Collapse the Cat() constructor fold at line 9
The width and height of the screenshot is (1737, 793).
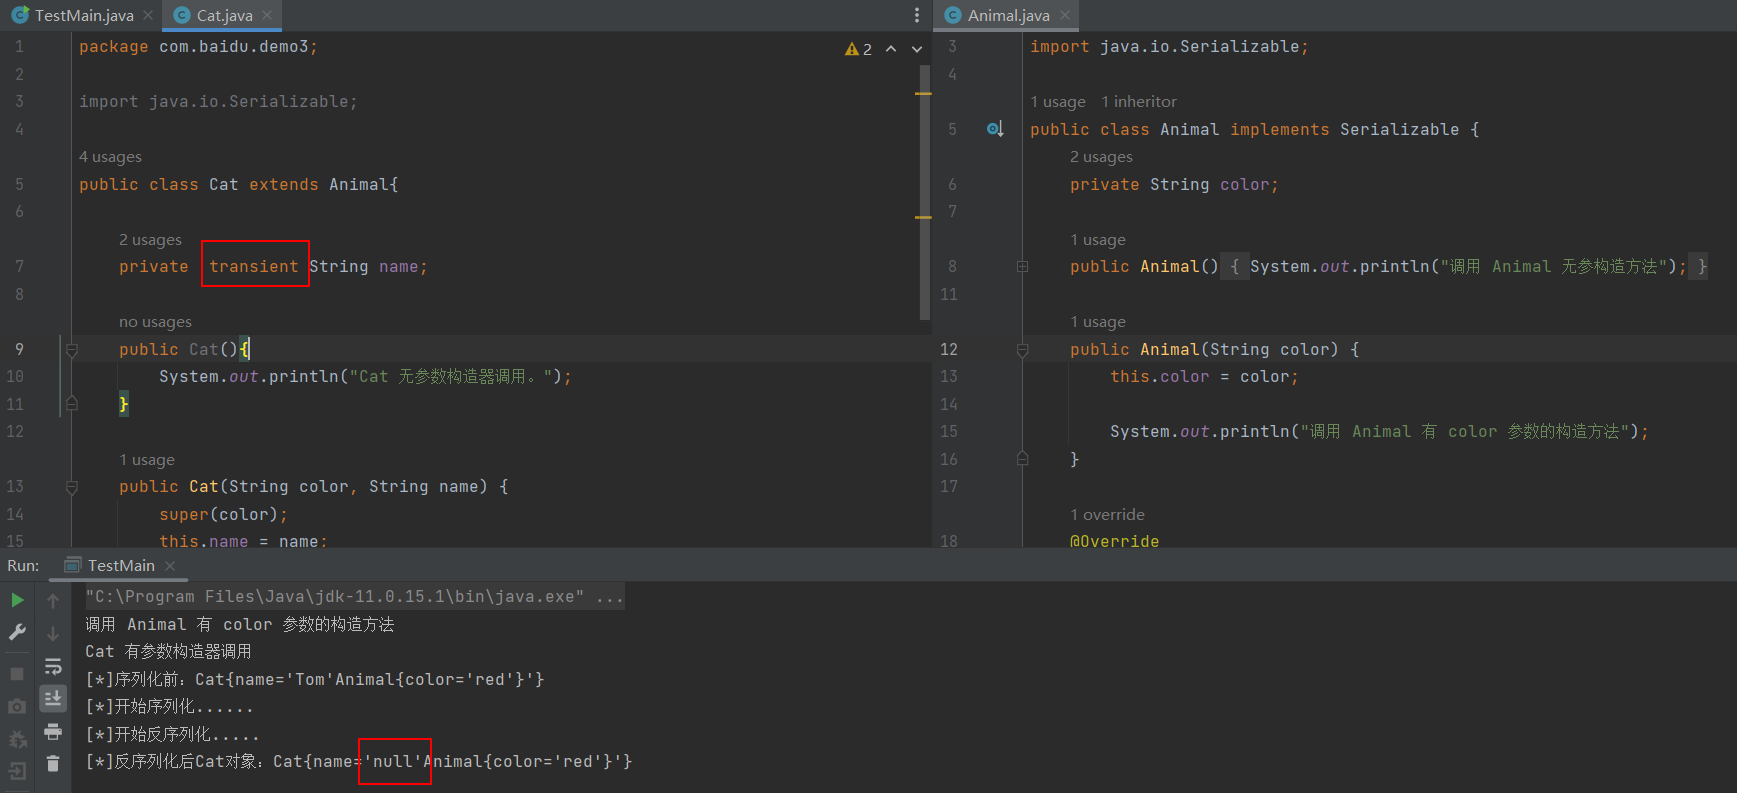coord(72,350)
